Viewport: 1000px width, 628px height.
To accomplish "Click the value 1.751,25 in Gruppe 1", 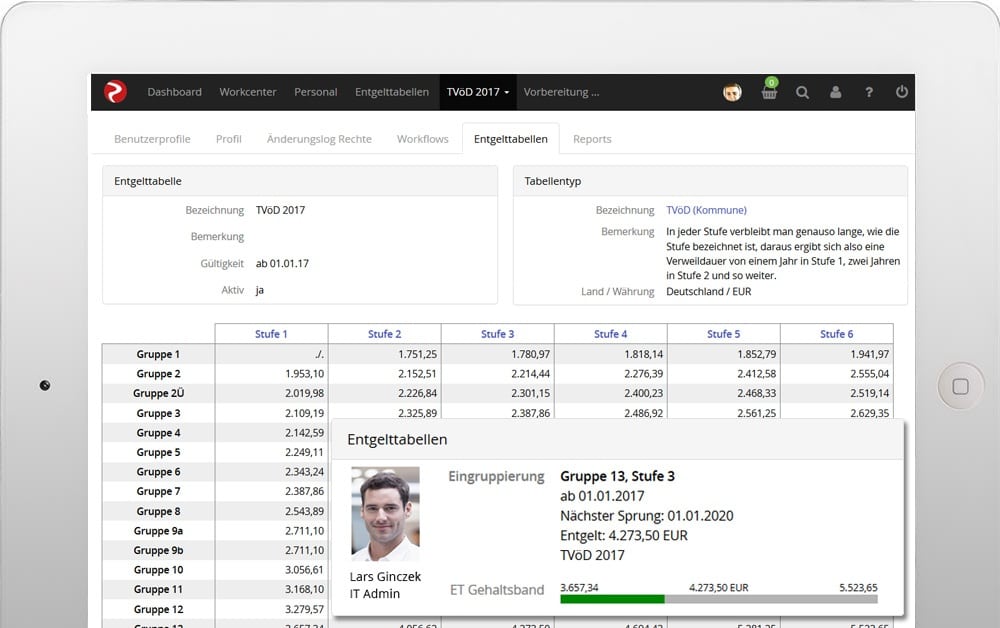I will [x=418, y=354].
